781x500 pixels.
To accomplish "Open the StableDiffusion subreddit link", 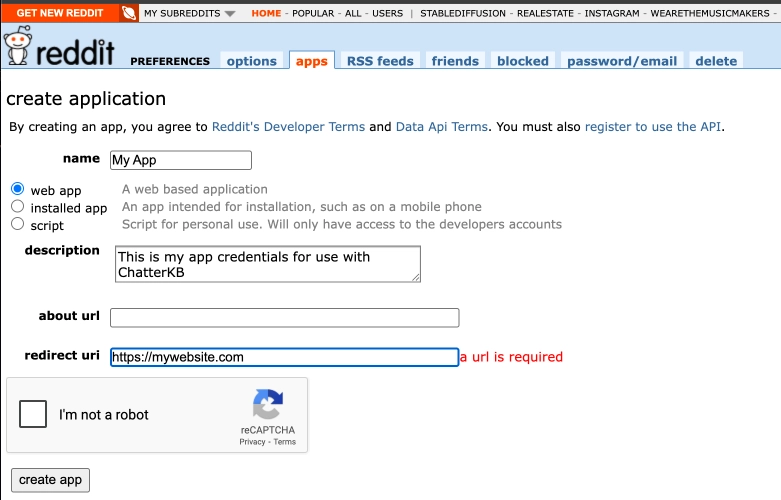I will [x=463, y=13].
